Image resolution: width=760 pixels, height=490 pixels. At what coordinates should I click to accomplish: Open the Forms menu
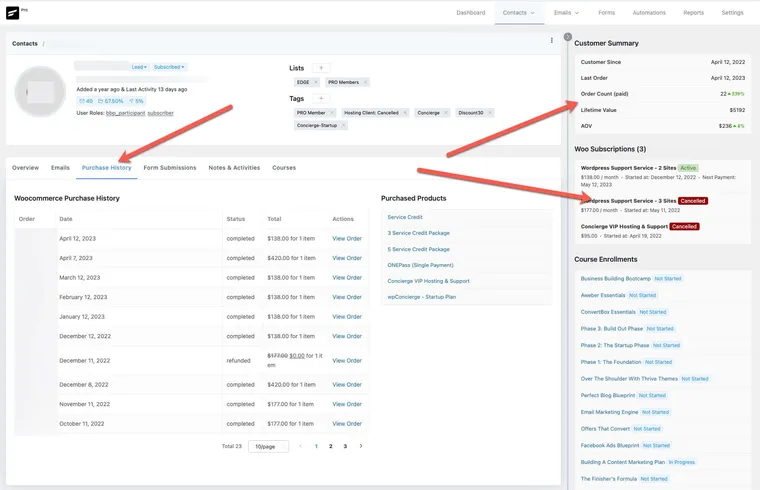point(606,13)
